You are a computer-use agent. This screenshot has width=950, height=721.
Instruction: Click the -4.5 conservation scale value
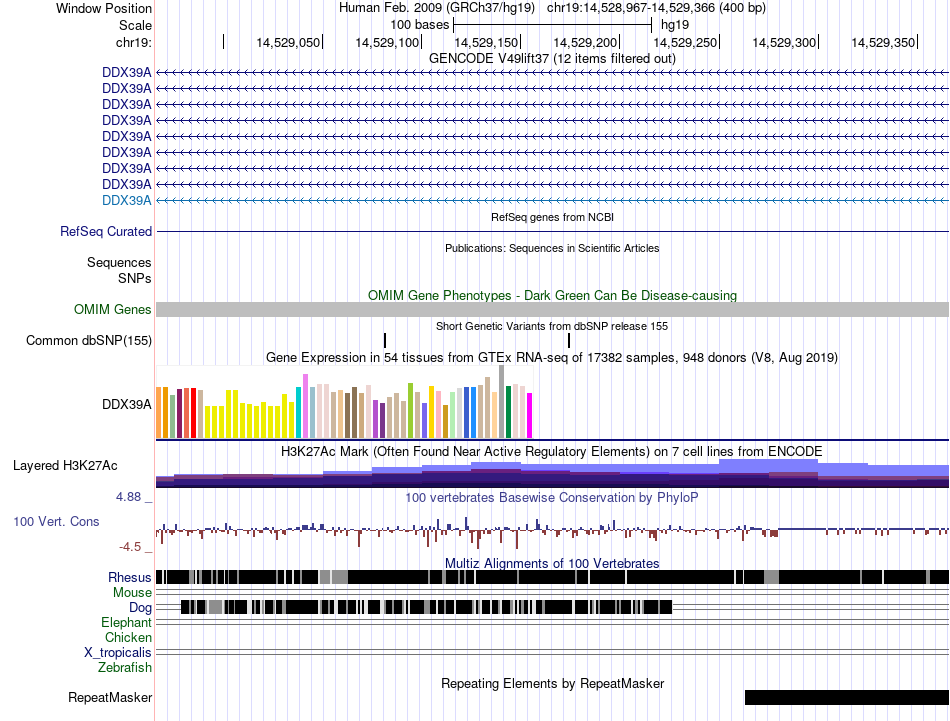click(x=130, y=547)
